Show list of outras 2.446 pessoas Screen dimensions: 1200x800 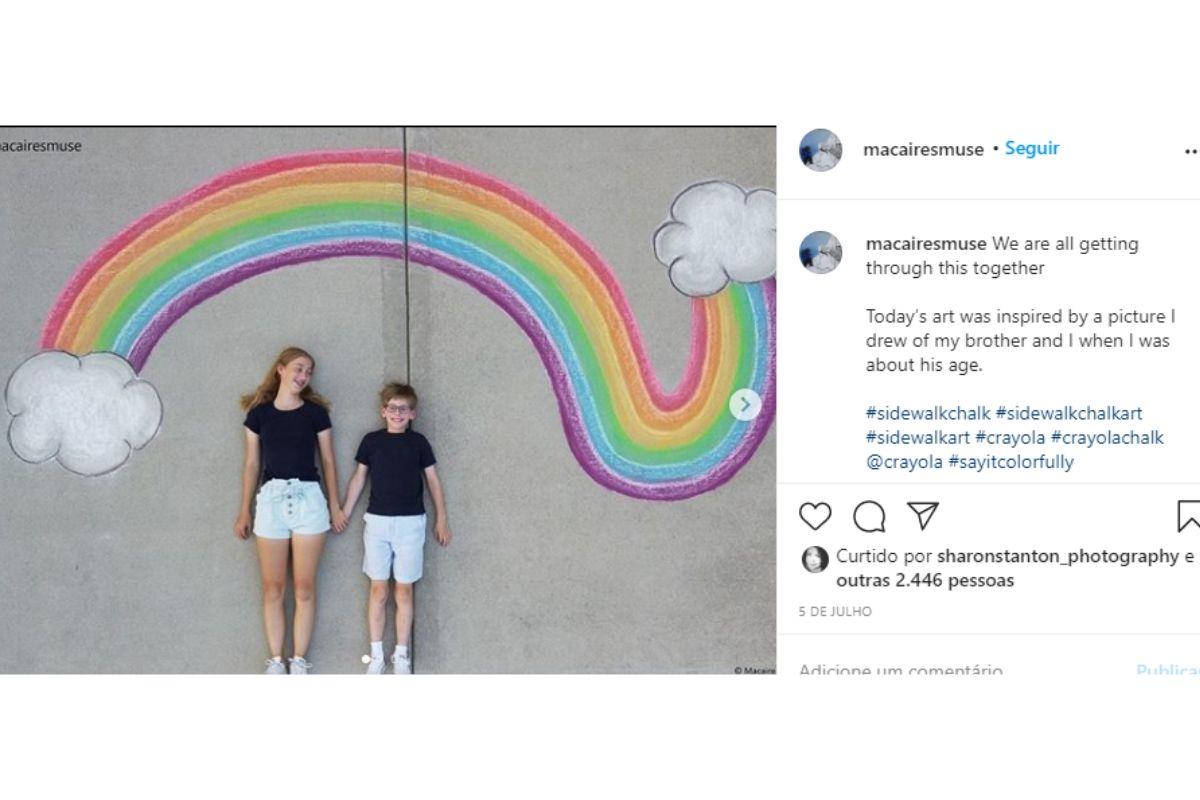coord(925,580)
